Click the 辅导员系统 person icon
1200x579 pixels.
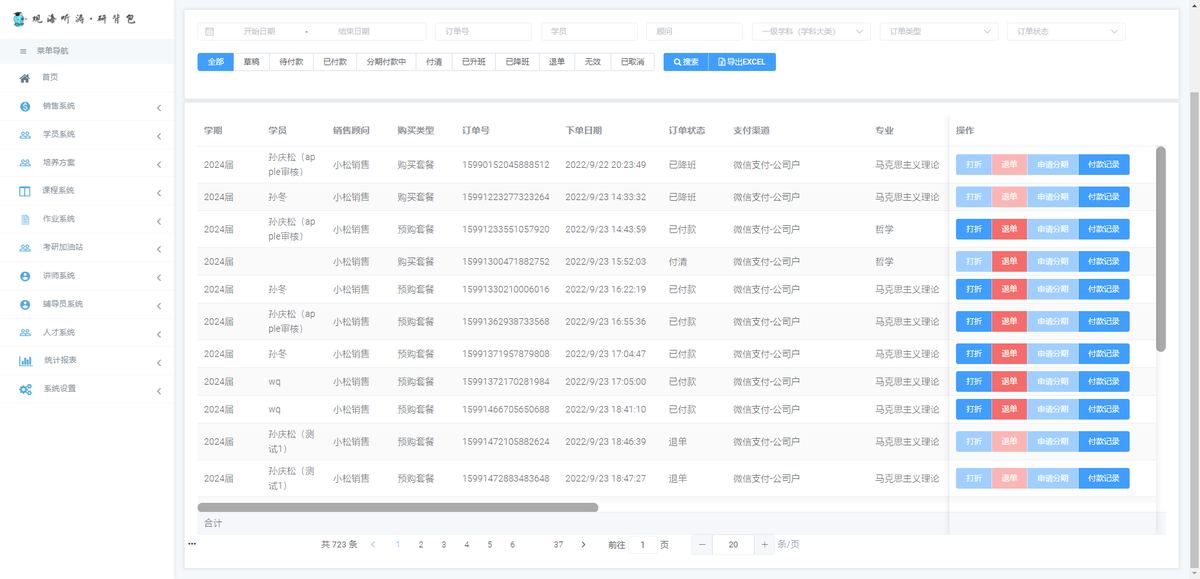[24, 303]
